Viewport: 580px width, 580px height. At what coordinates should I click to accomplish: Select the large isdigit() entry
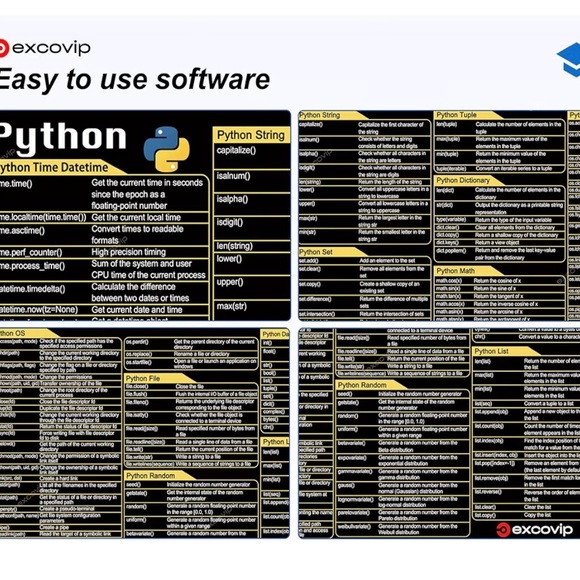coord(230,222)
